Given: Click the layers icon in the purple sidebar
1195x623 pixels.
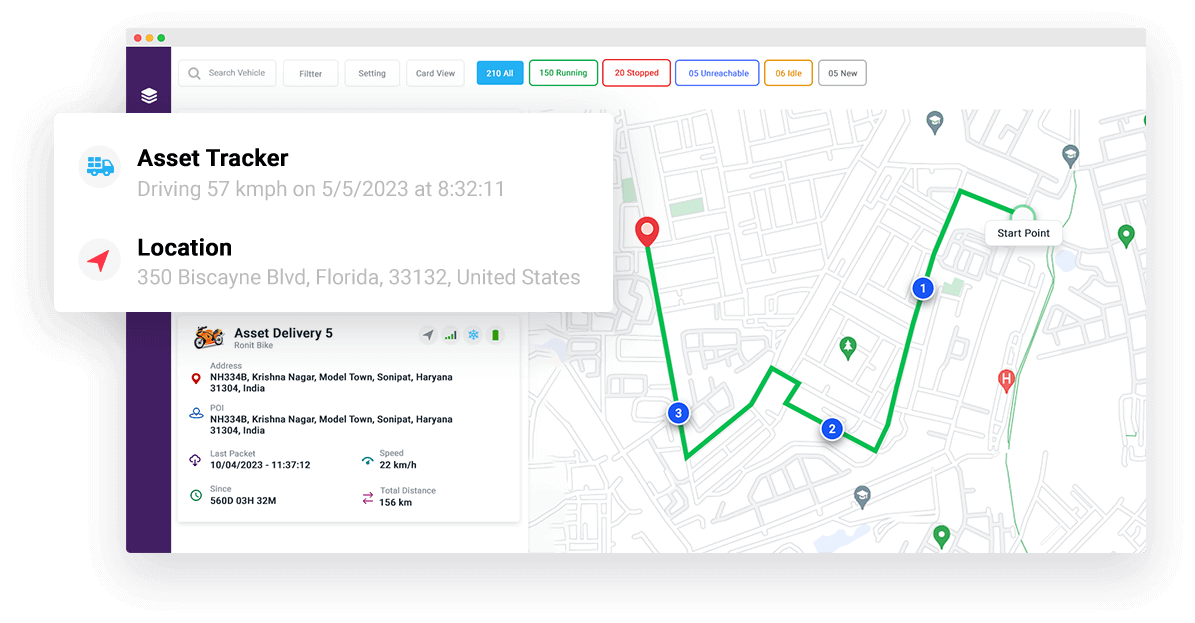Looking at the screenshot, I should coord(149,95).
